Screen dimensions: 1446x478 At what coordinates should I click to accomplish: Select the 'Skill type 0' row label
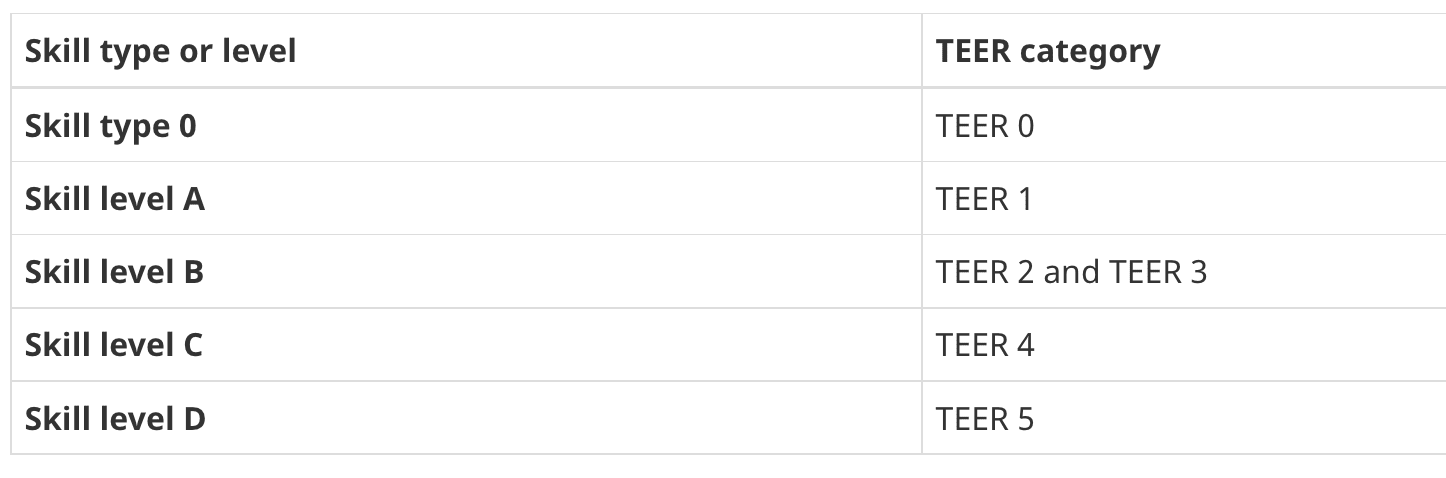pos(111,126)
